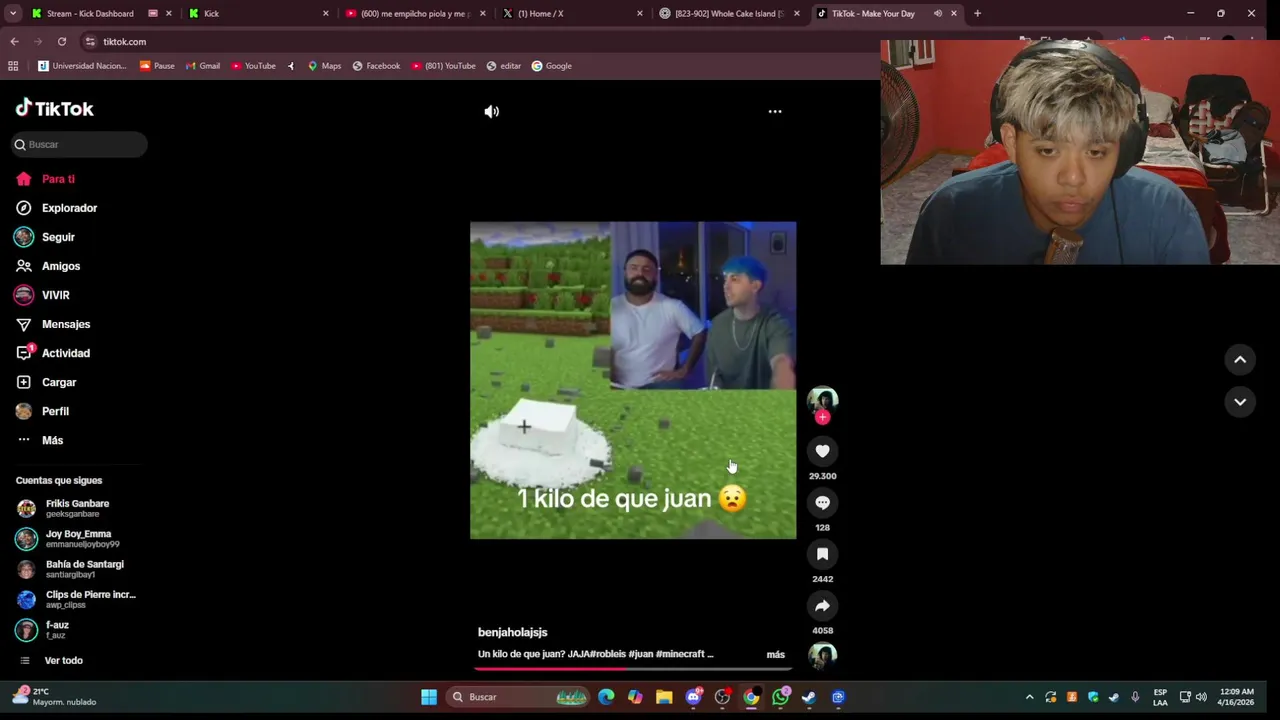Open the Windows Start menu
The height and width of the screenshot is (720, 1280).
429,697
